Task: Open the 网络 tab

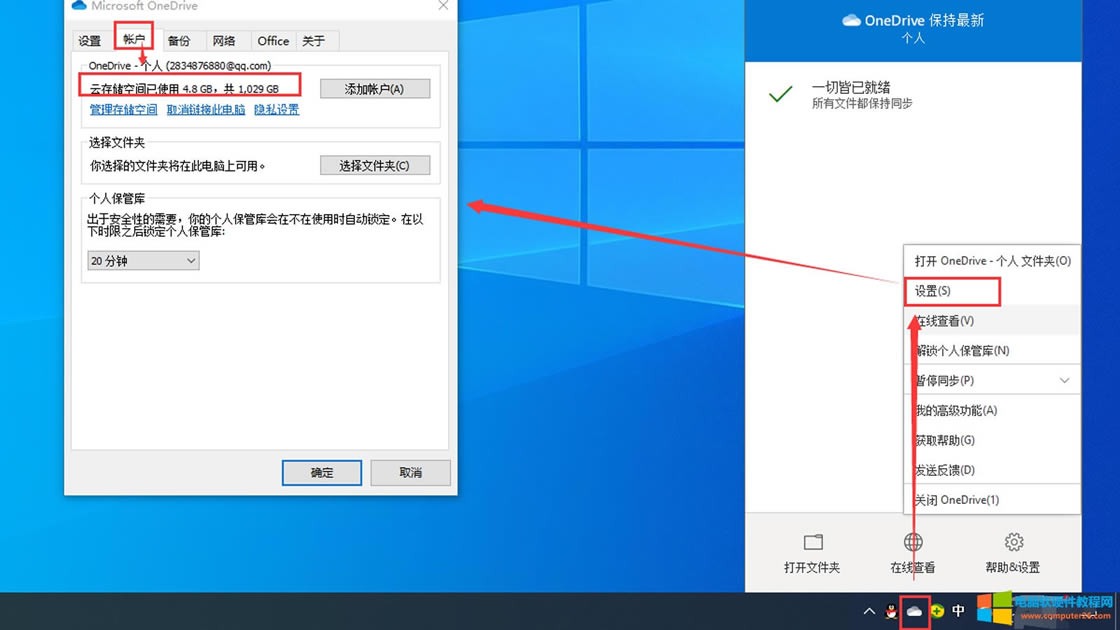Action: [224, 41]
